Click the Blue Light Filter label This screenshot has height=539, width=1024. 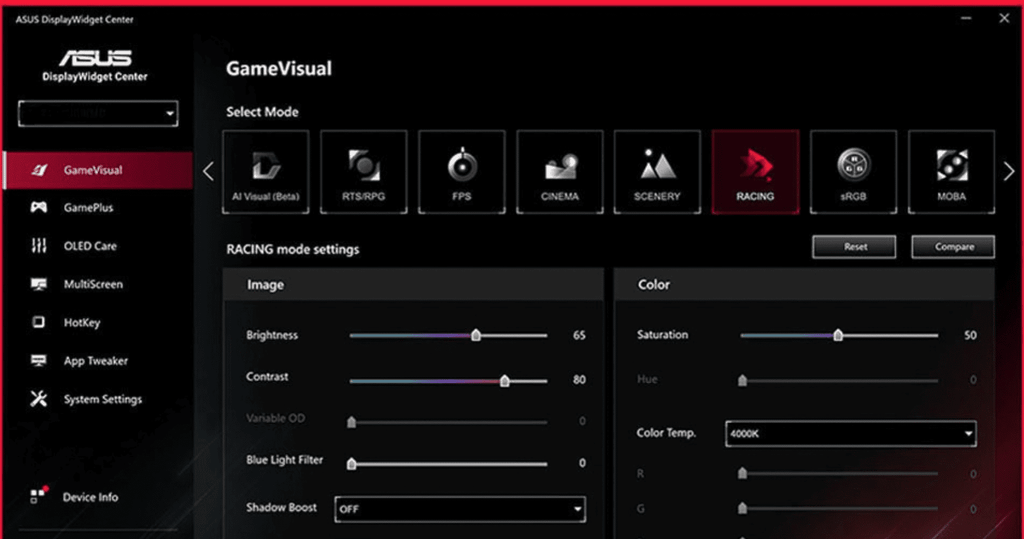(x=285, y=460)
